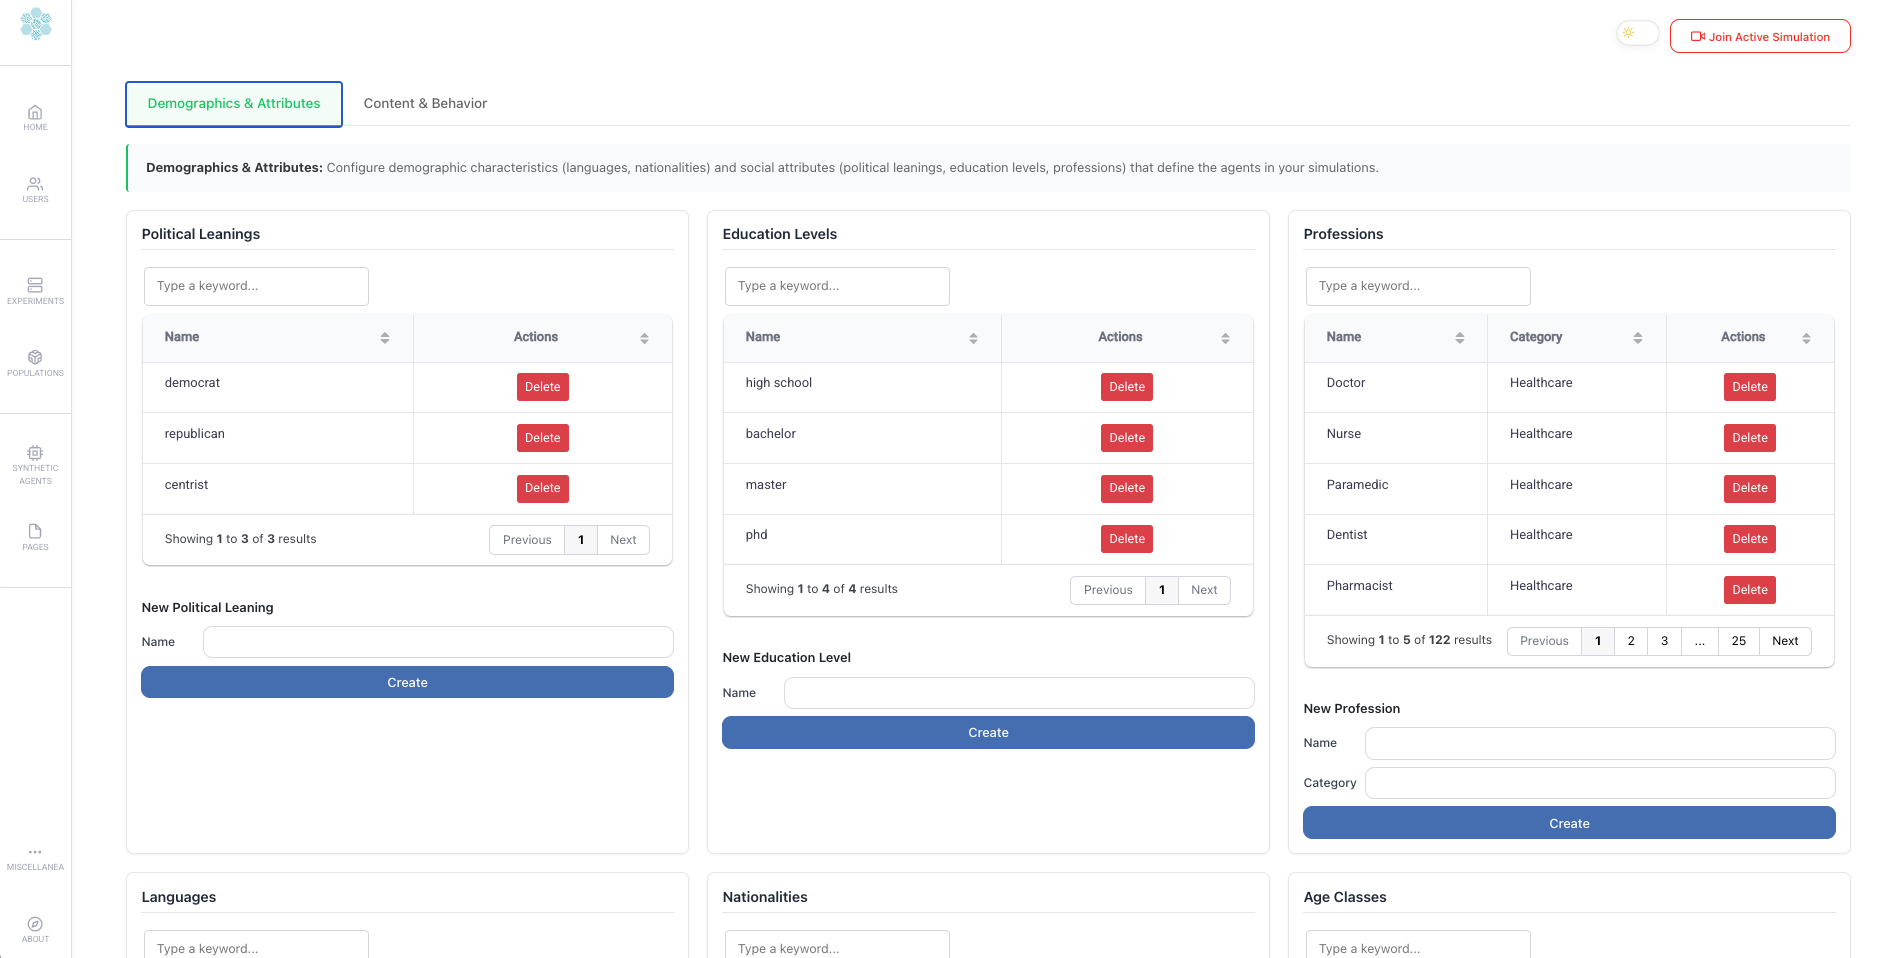1885x958 pixels.
Task: Switch to the Content & Behavior tab
Action: coord(425,104)
